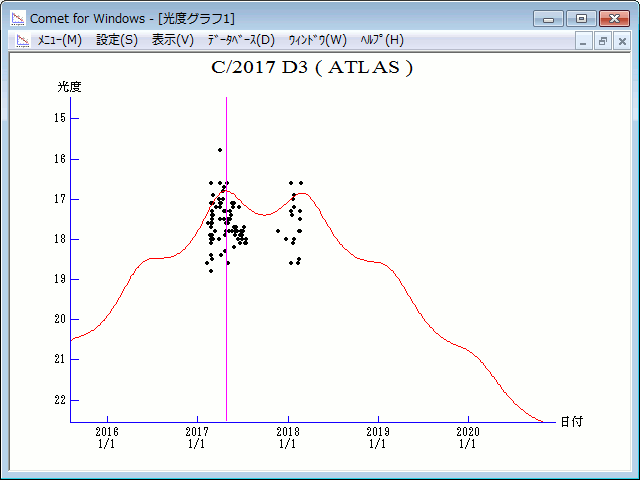Click the 日付 date axis label

tap(571, 421)
